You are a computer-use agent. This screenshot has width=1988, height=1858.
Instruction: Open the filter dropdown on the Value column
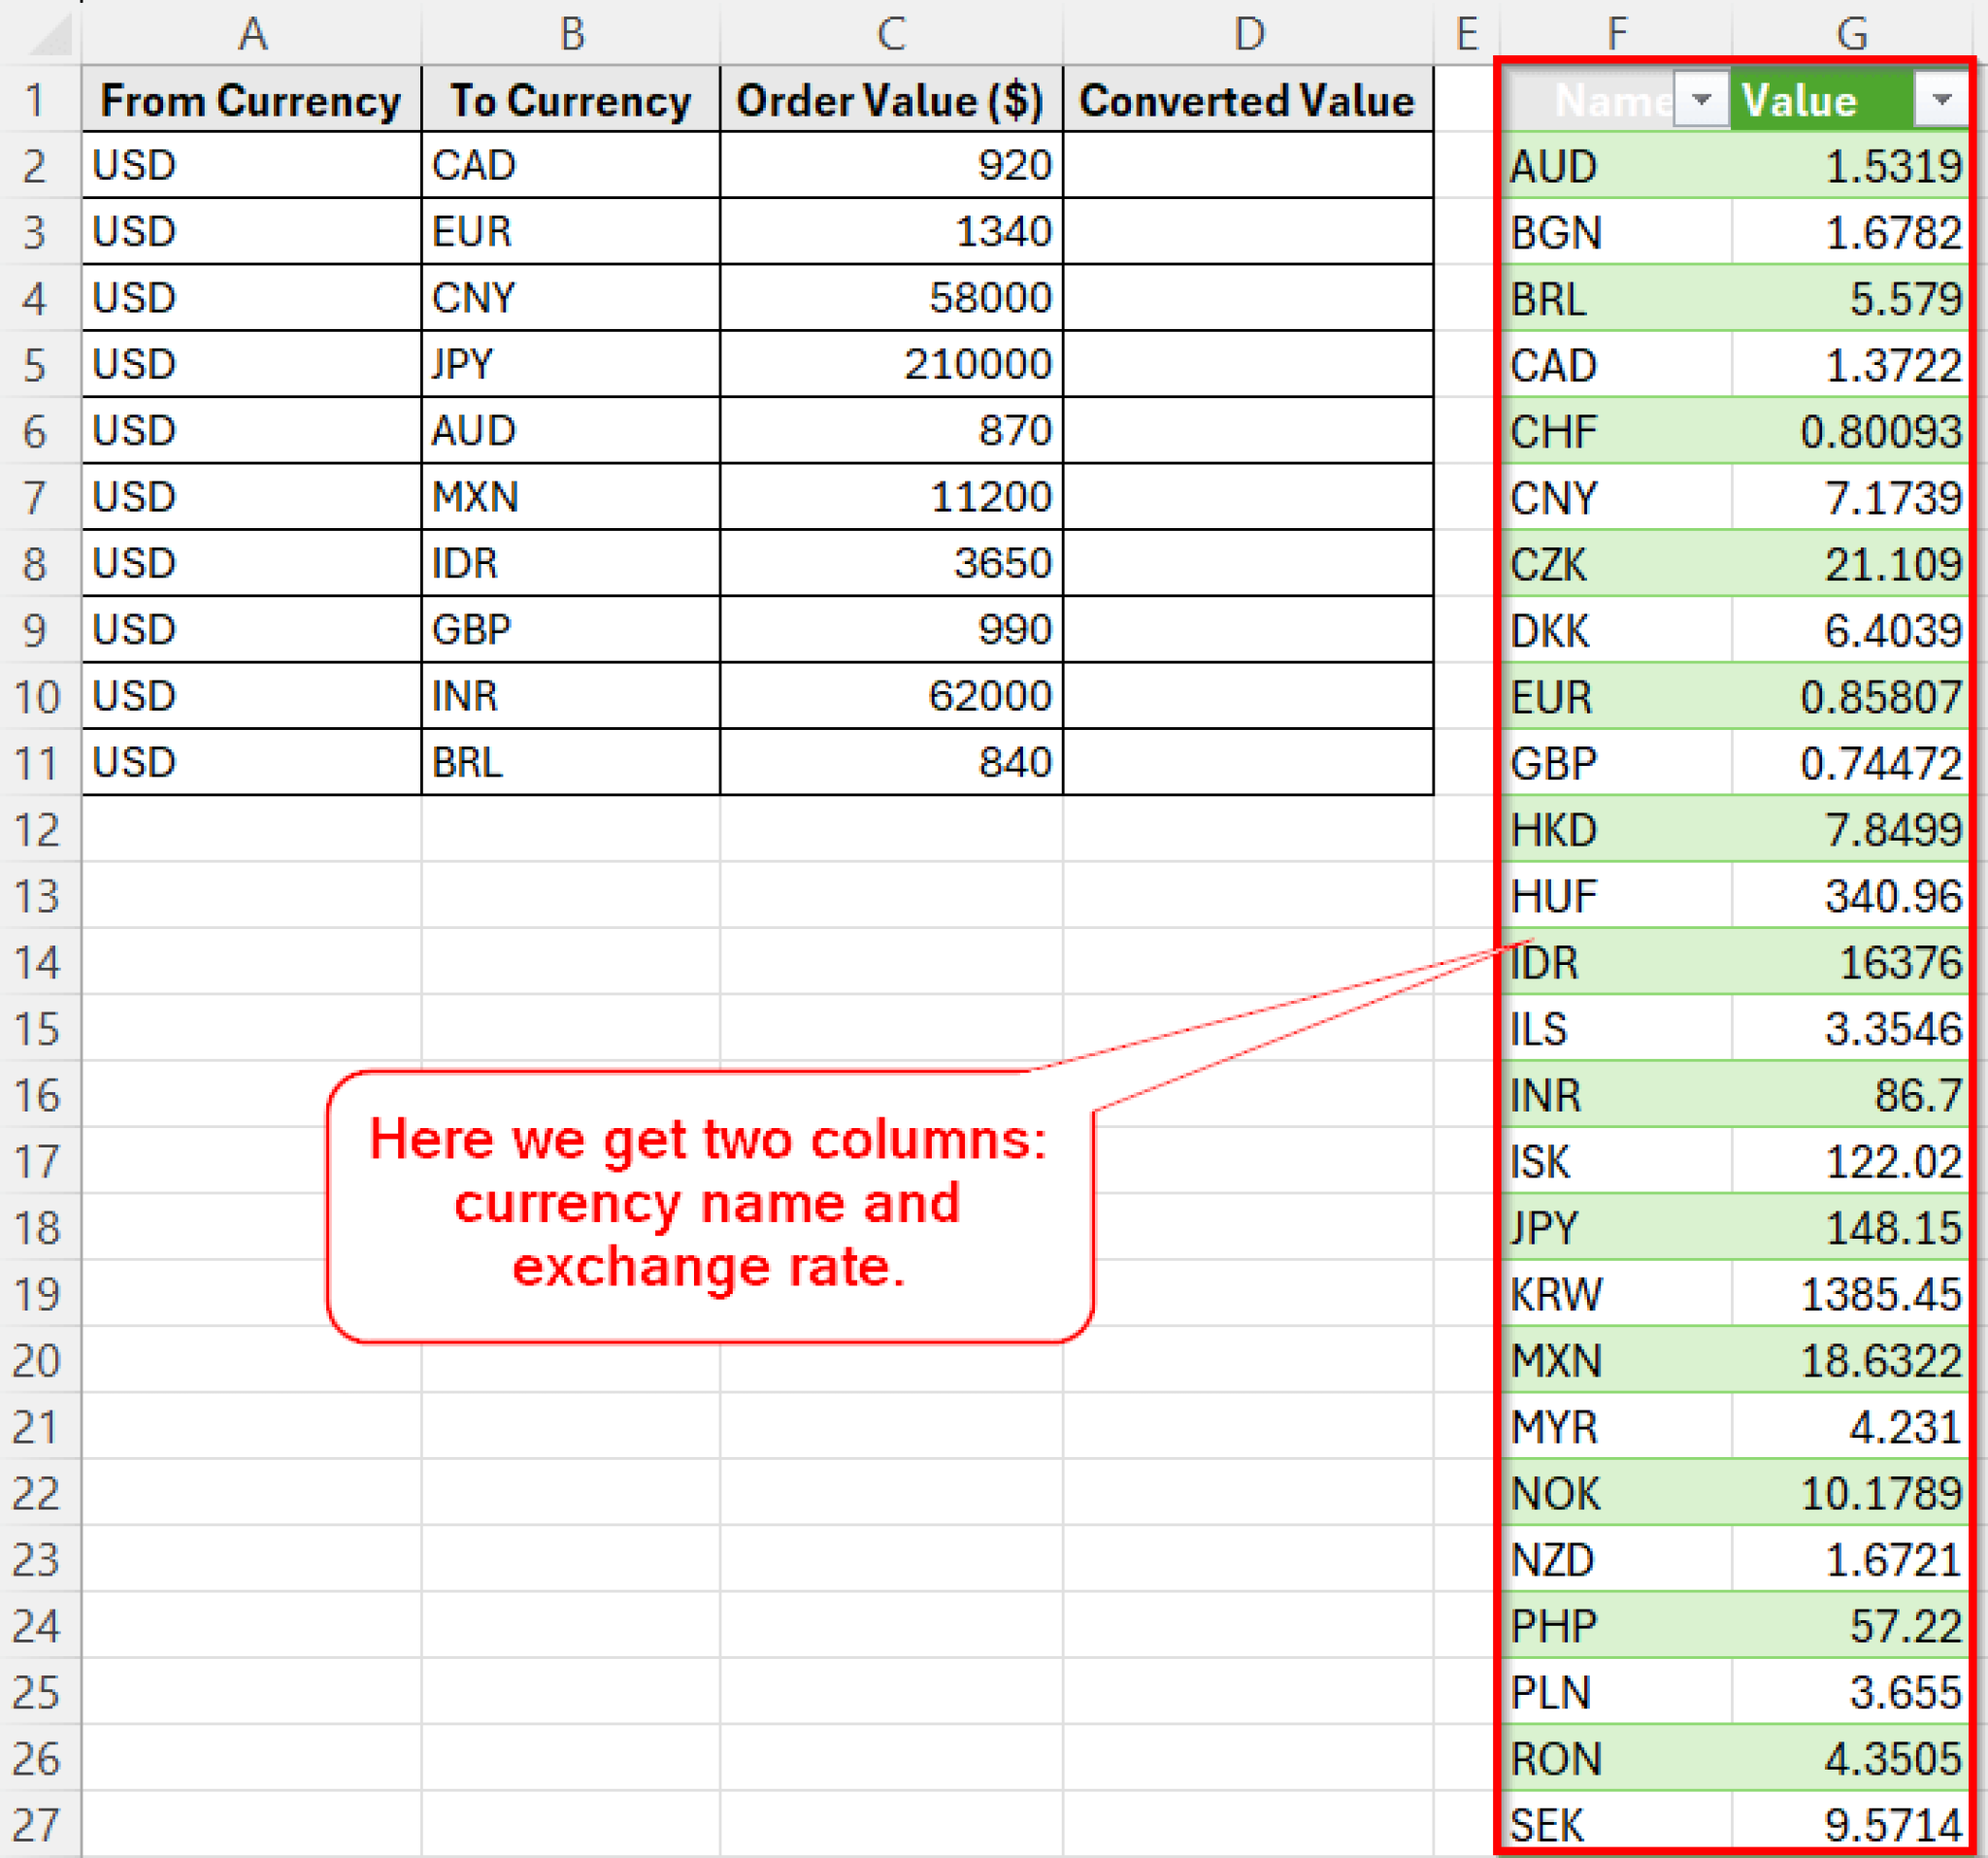point(1940,99)
